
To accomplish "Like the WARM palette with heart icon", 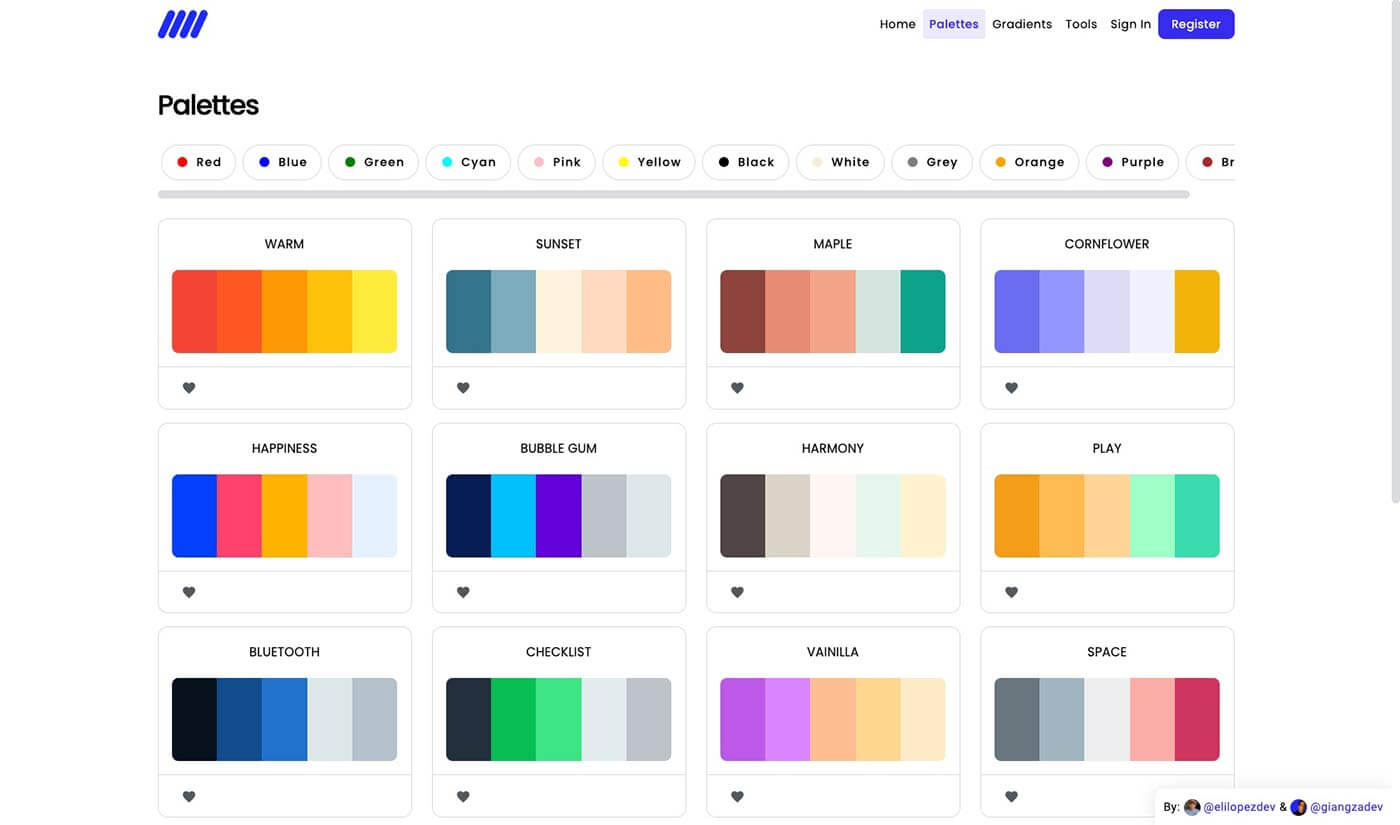I will (x=189, y=388).
